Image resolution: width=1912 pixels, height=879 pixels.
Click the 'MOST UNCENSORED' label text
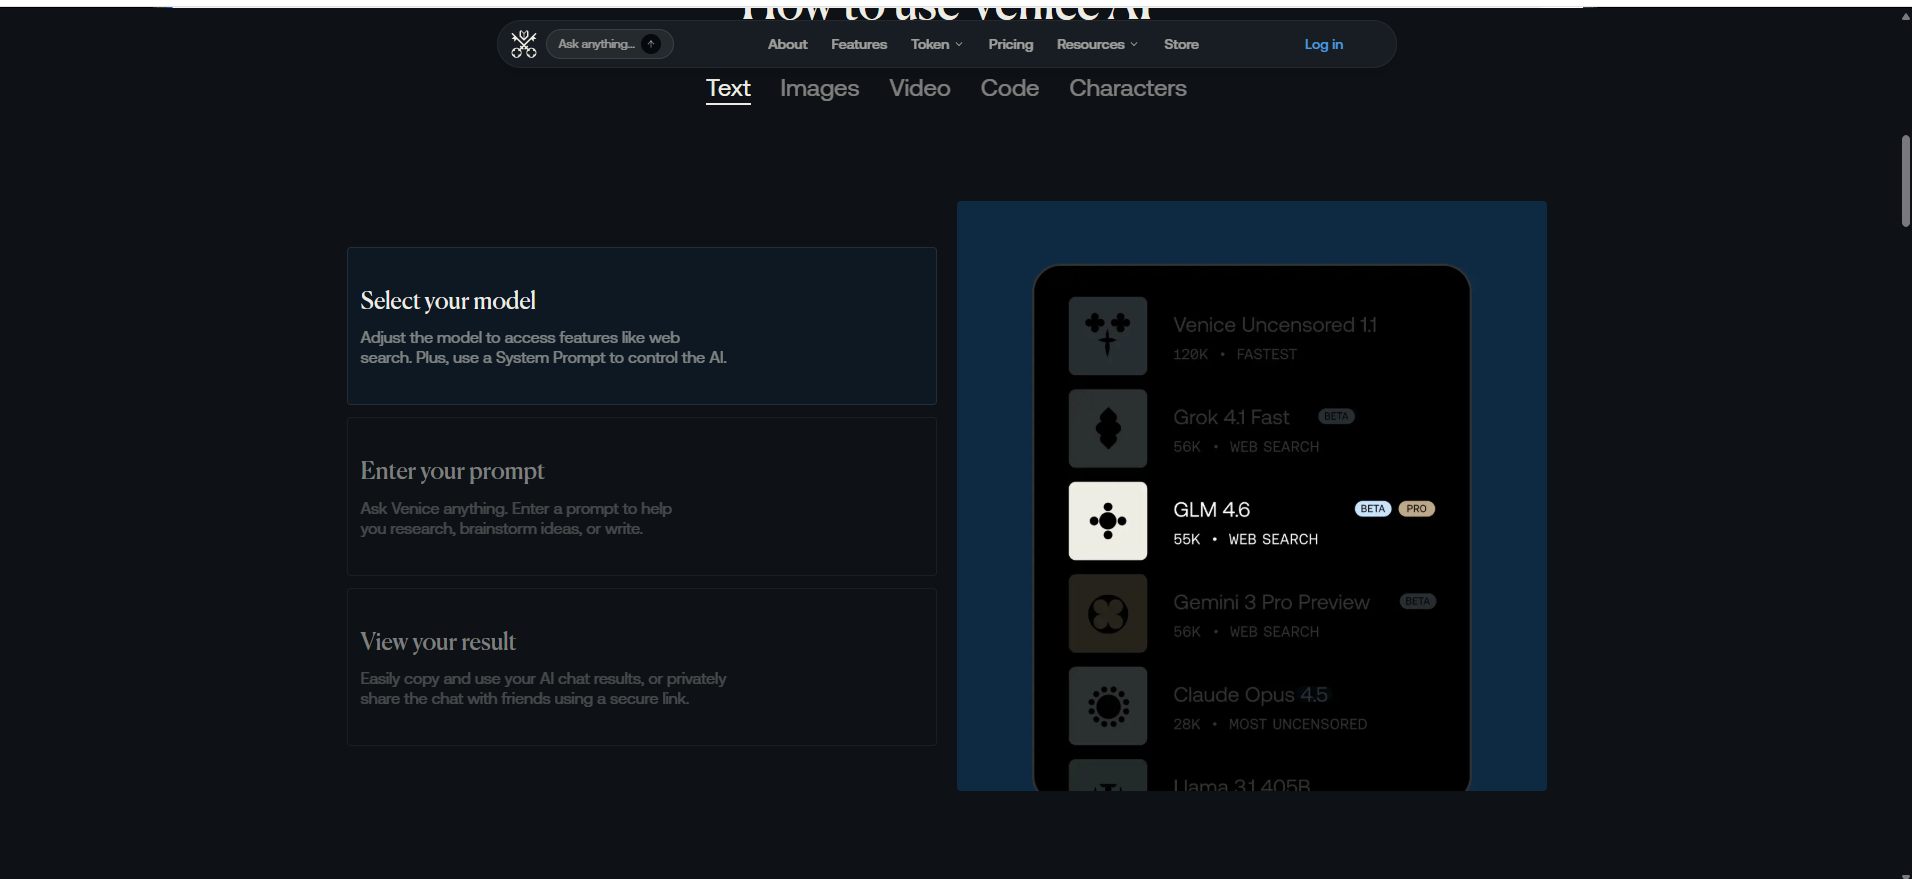1297,724
